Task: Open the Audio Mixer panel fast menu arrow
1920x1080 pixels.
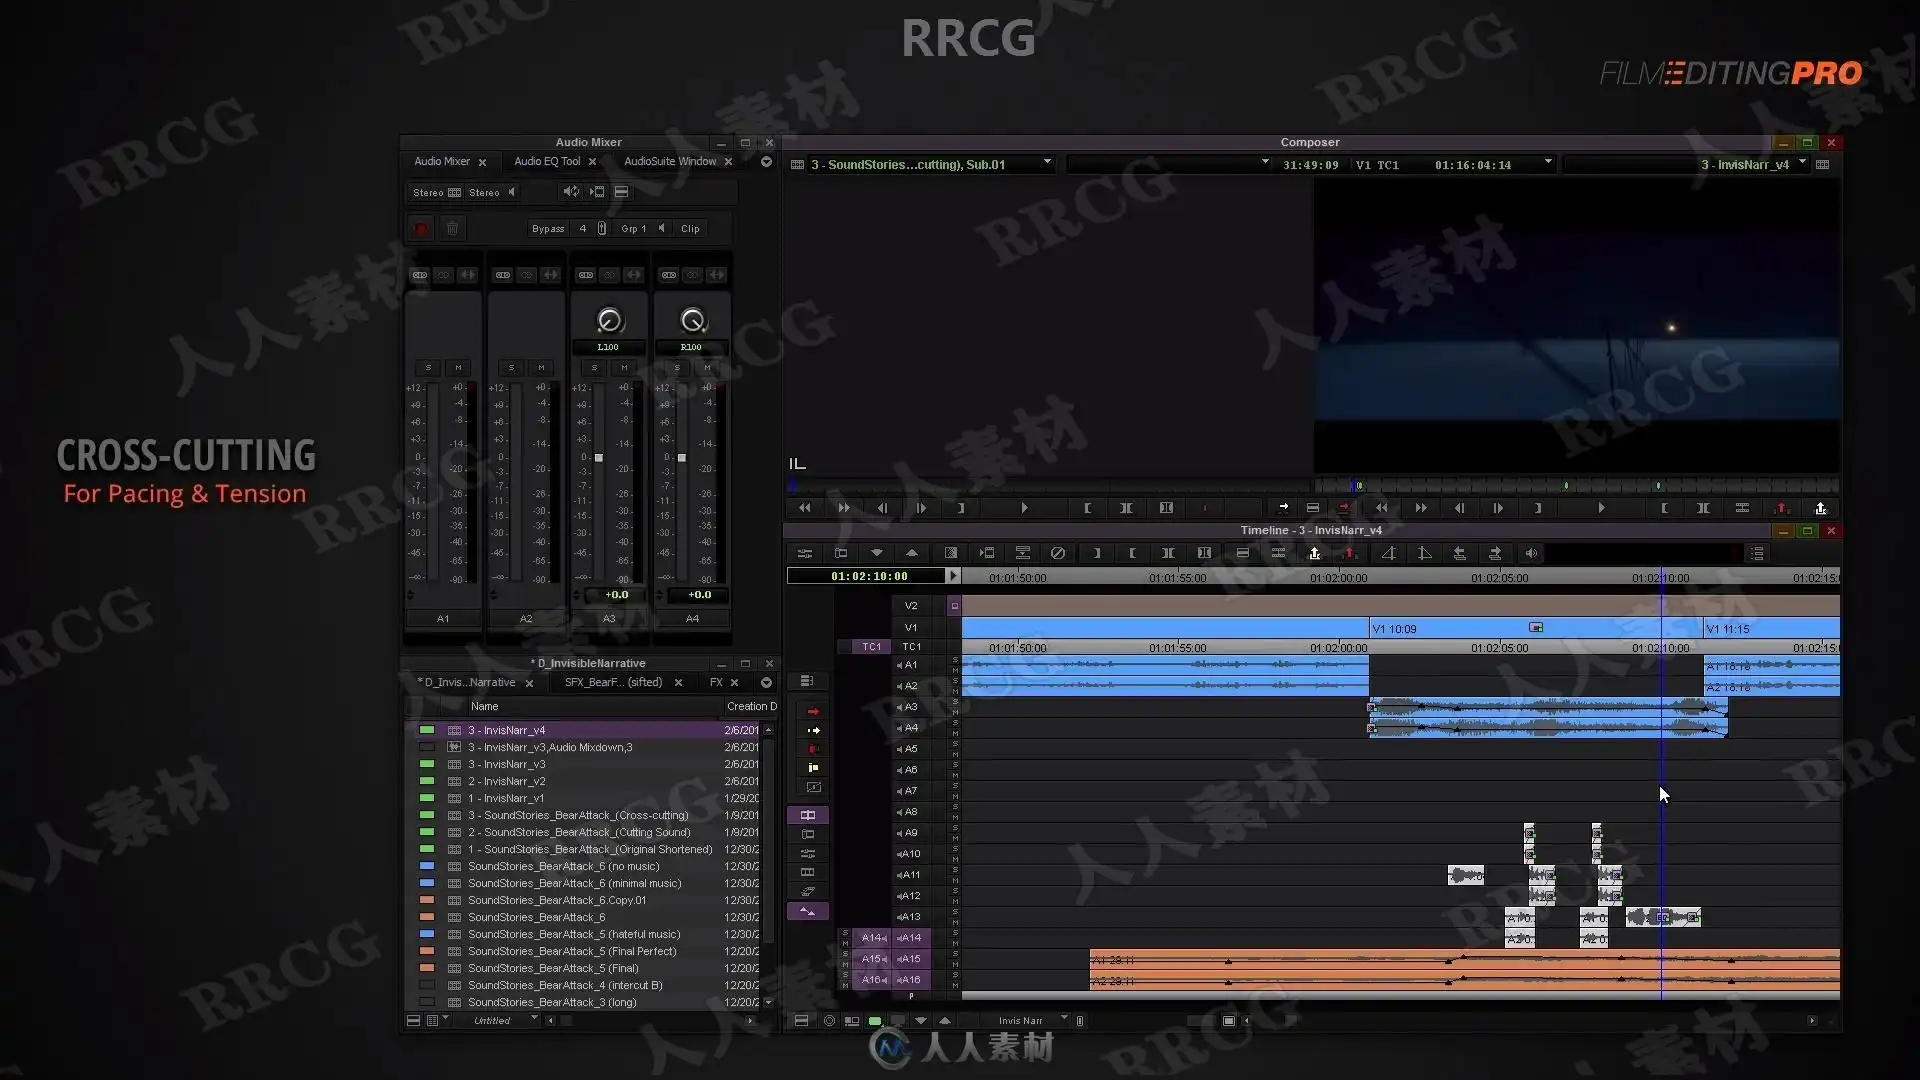Action: pos(766,162)
